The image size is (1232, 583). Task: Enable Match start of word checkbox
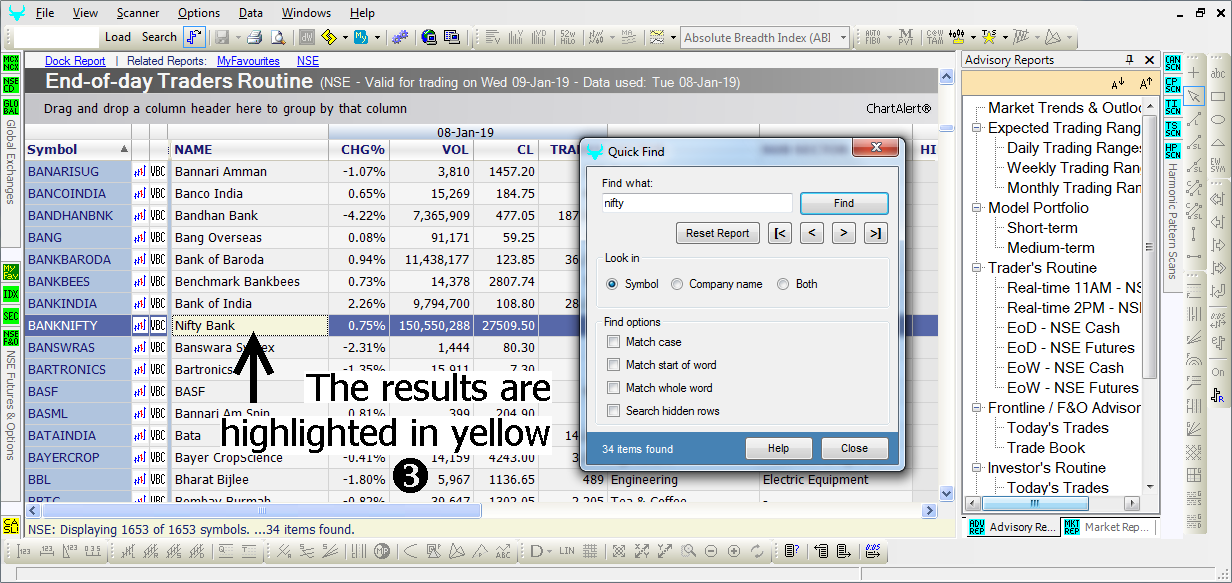coord(613,365)
